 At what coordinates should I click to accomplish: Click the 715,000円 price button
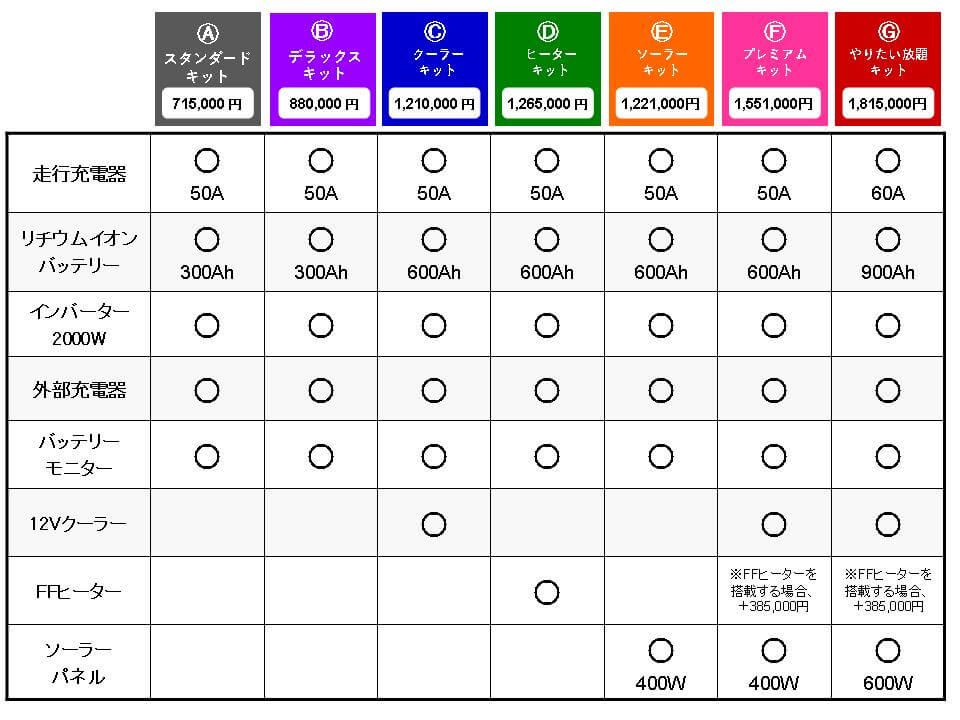[x=208, y=103]
